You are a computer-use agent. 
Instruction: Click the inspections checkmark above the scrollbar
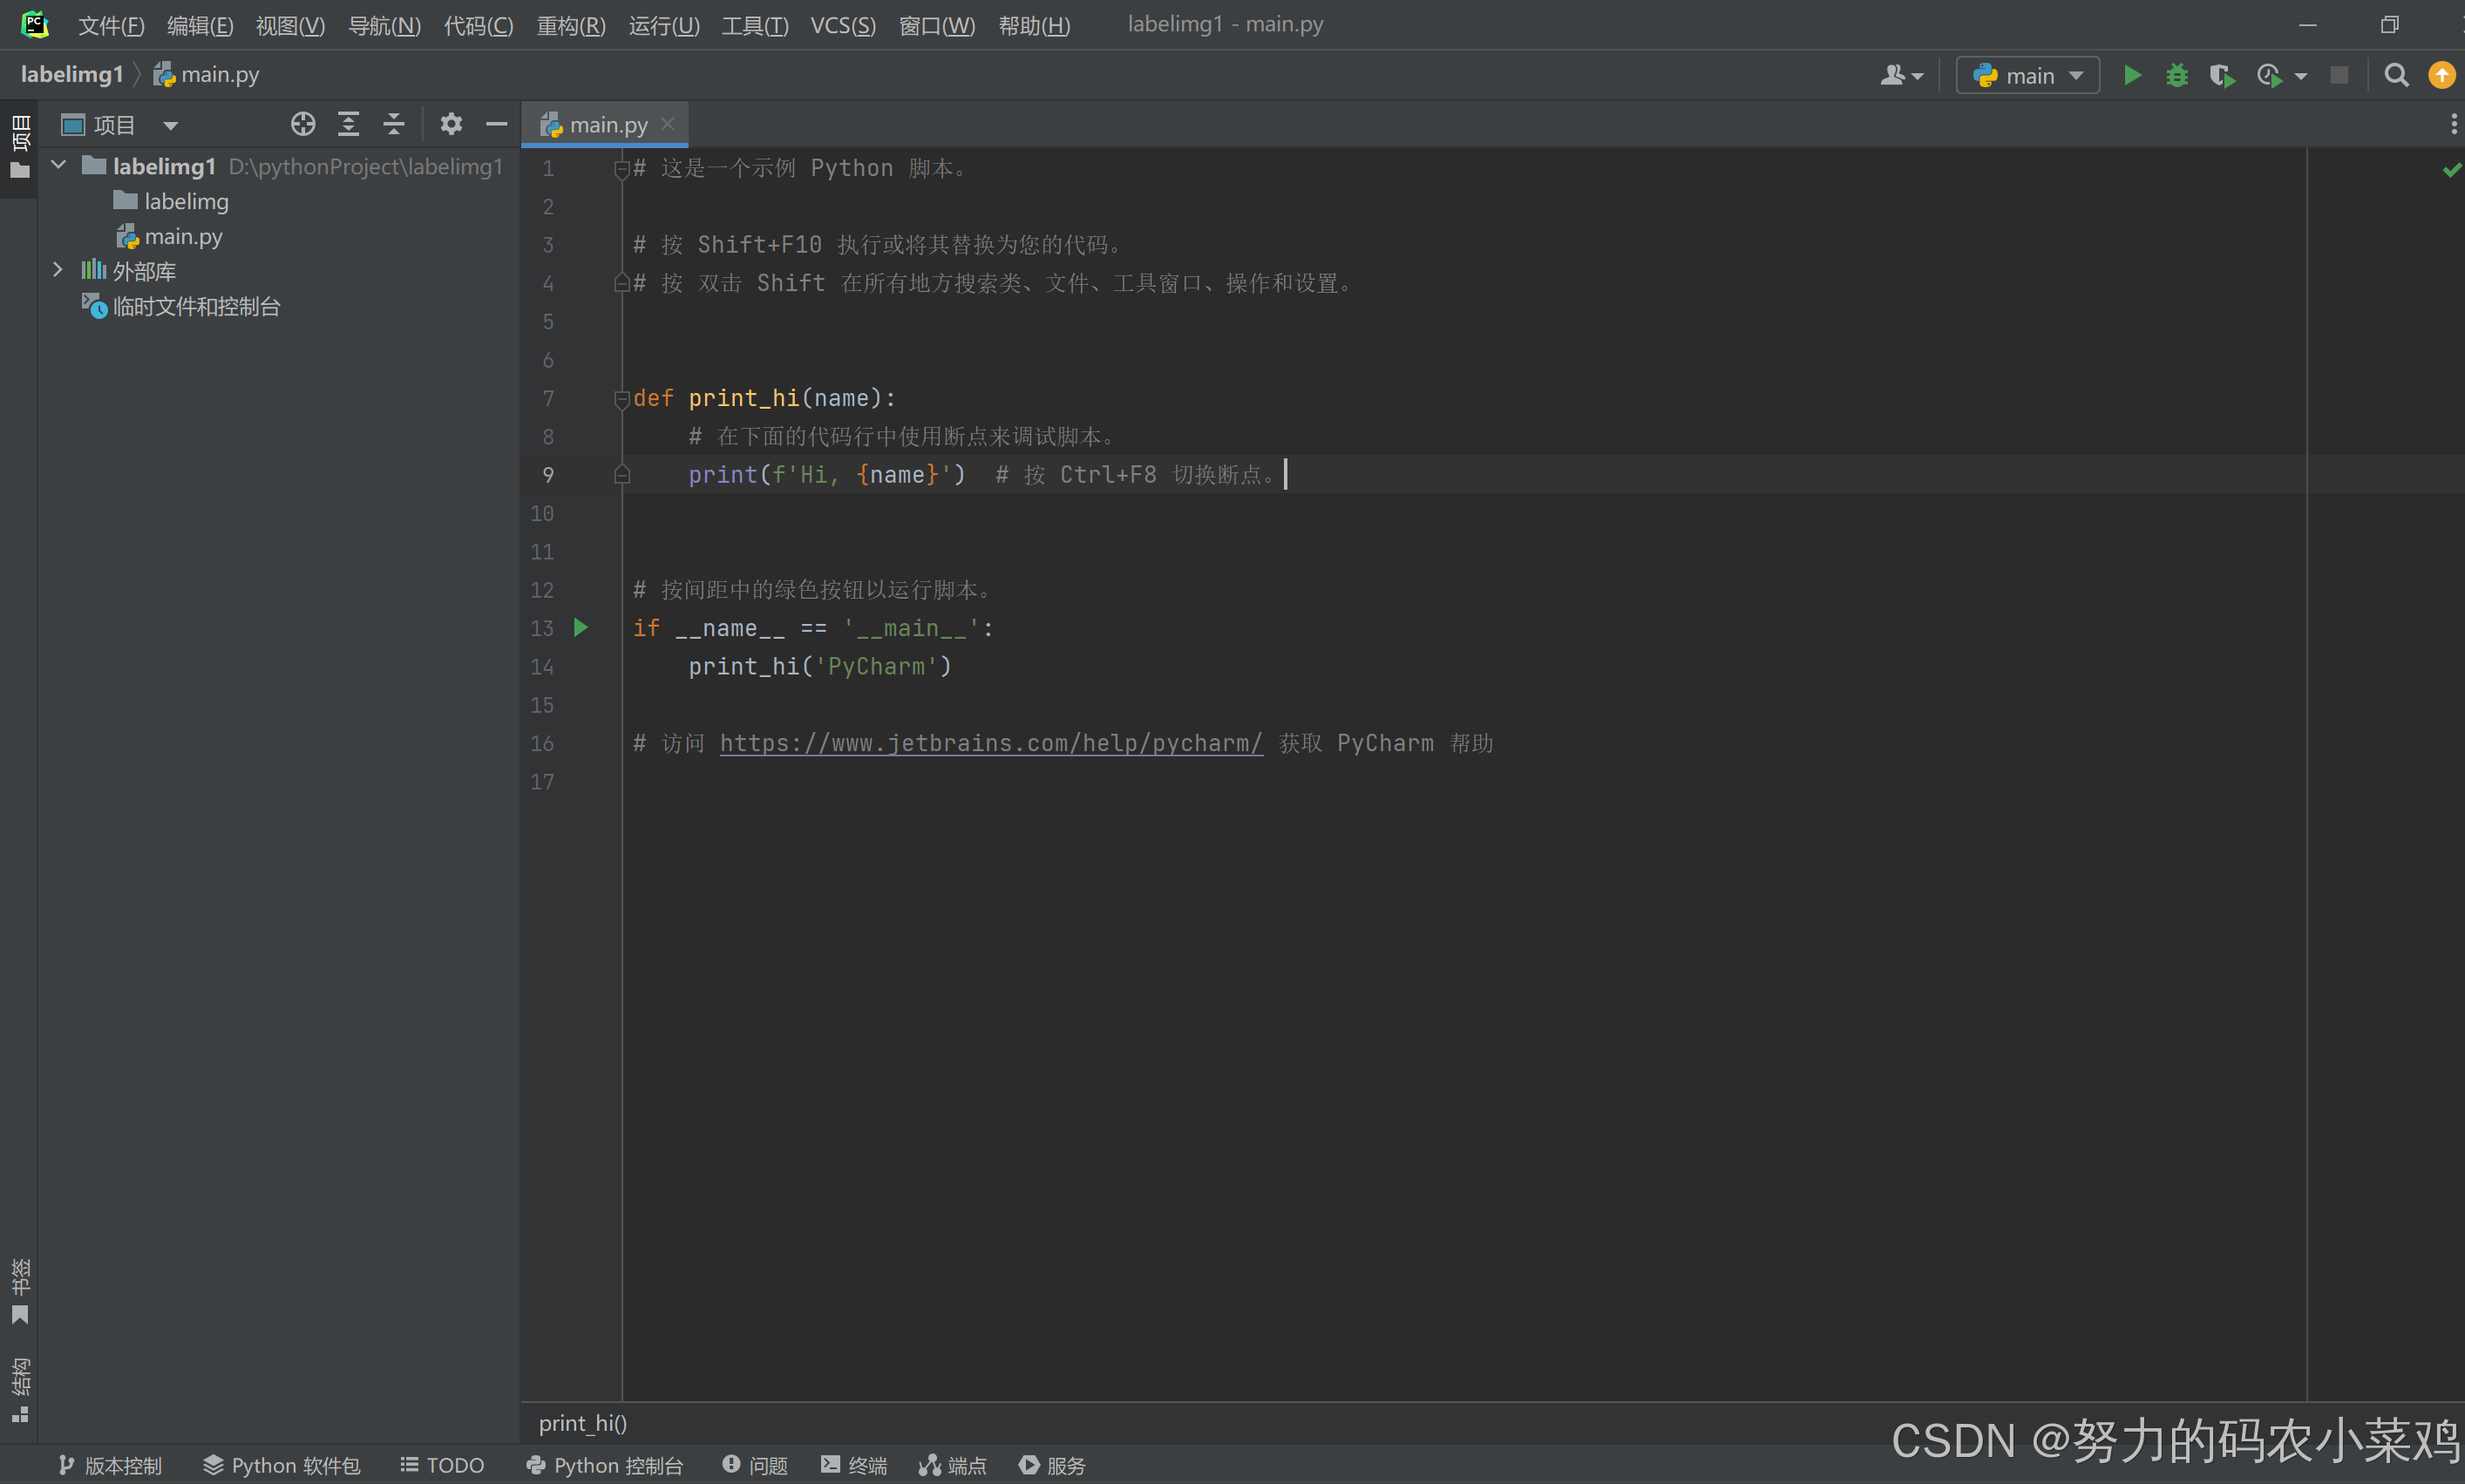2452,168
